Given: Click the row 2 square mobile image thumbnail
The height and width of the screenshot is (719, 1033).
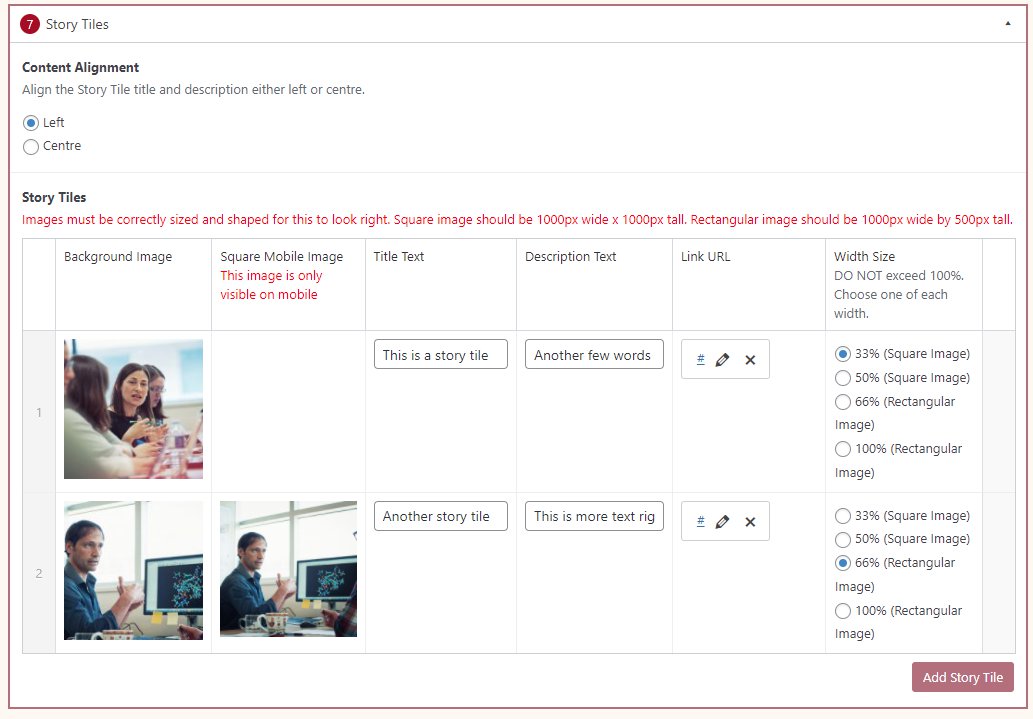Looking at the screenshot, I should pos(289,569).
